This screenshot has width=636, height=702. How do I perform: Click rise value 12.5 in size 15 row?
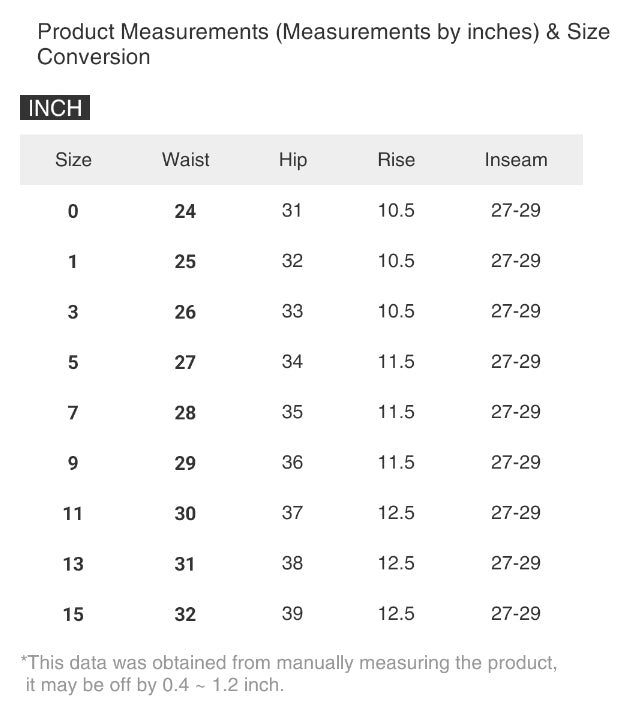point(396,614)
